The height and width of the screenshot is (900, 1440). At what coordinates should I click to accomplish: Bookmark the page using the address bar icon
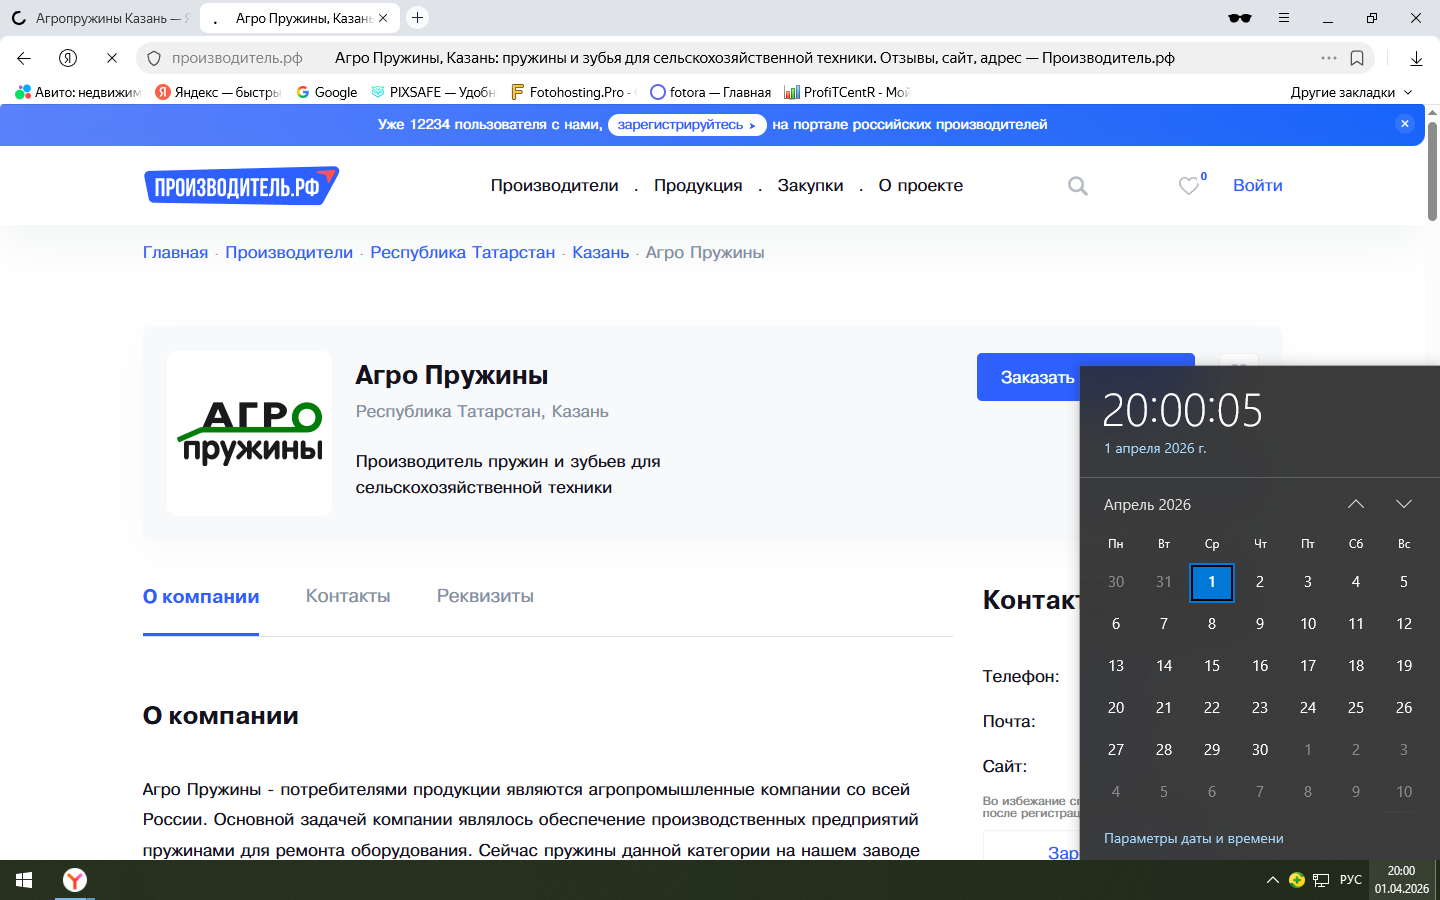click(x=1357, y=58)
